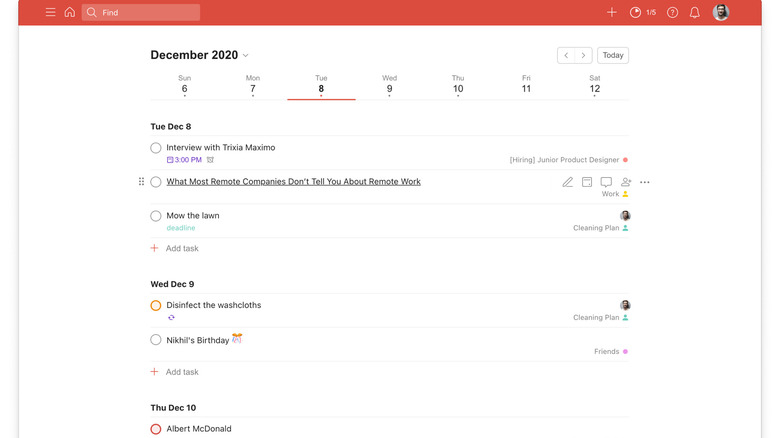Viewport: 780px width, 438px height.
Task: Select Tue 8 in the week bar
Action: pos(321,85)
